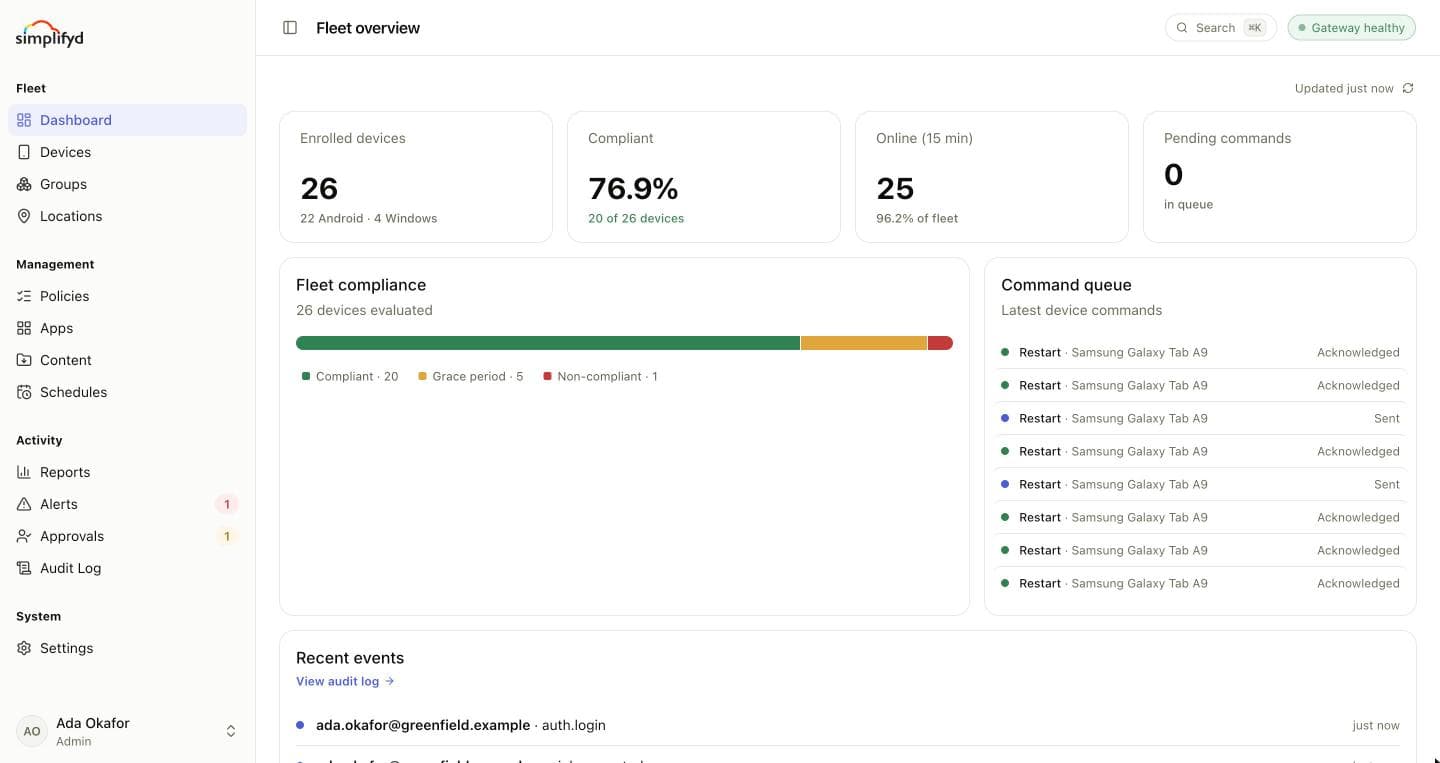The width and height of the screenshot is (1440, 763).
Task: Click the red Non-compliant bar segment
Action: pyautogui.click(x=940, y=343)
